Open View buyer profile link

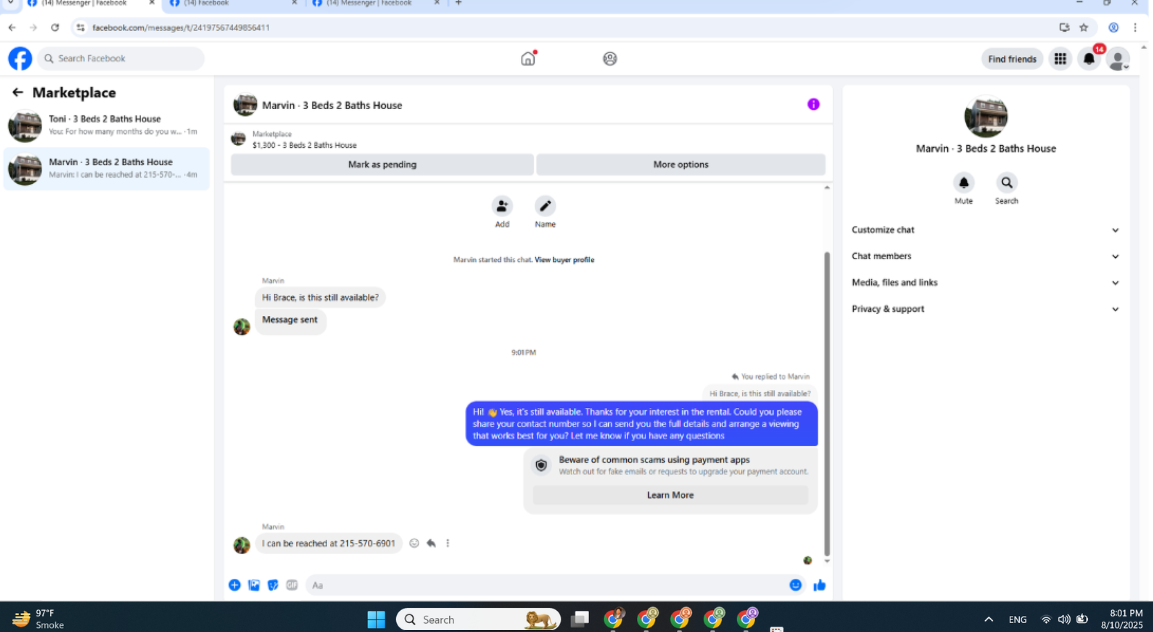(564, 260)
